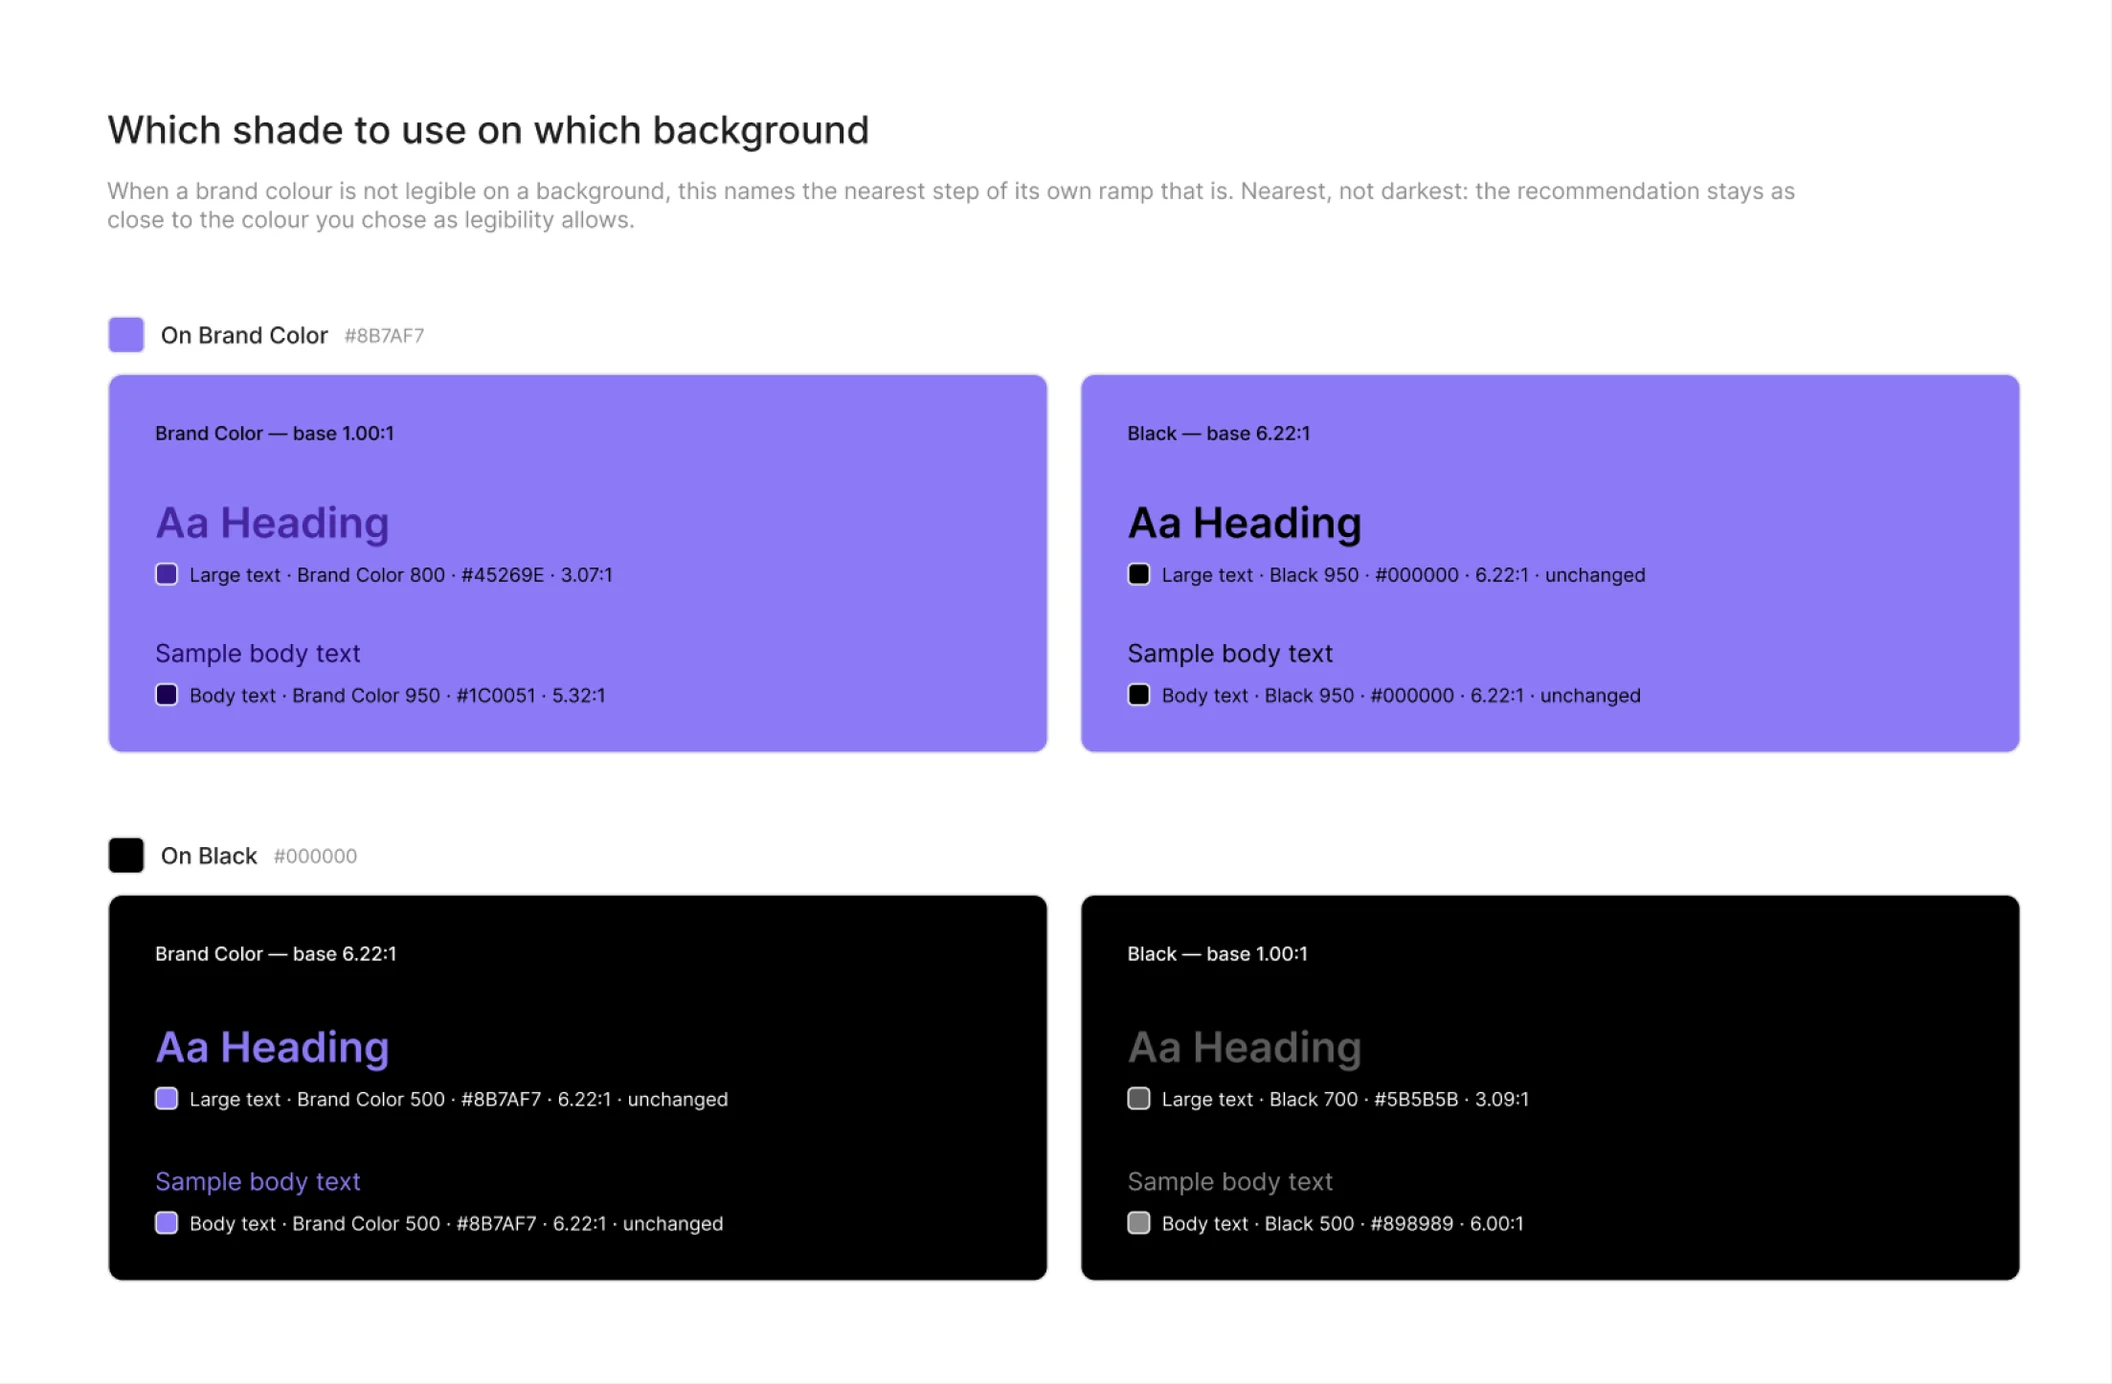Image resolution: width=2112 pixels, height=1384 pixels.
Task: Click 'Large text · Brand Color 800 · #45269E · 3.07:1'
Action: coord(401,575)
